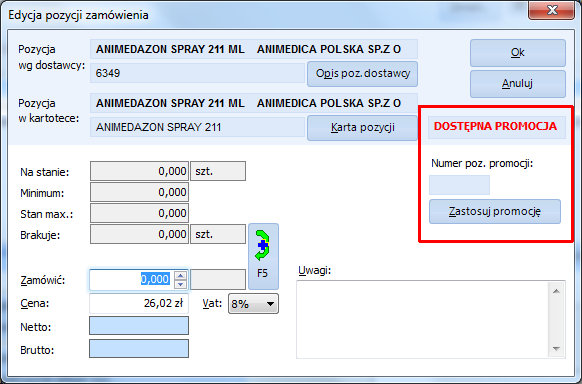Screen dimensions: 582x384
Task: Click the green arrow F5 button
Action: (x=263, y=256)
